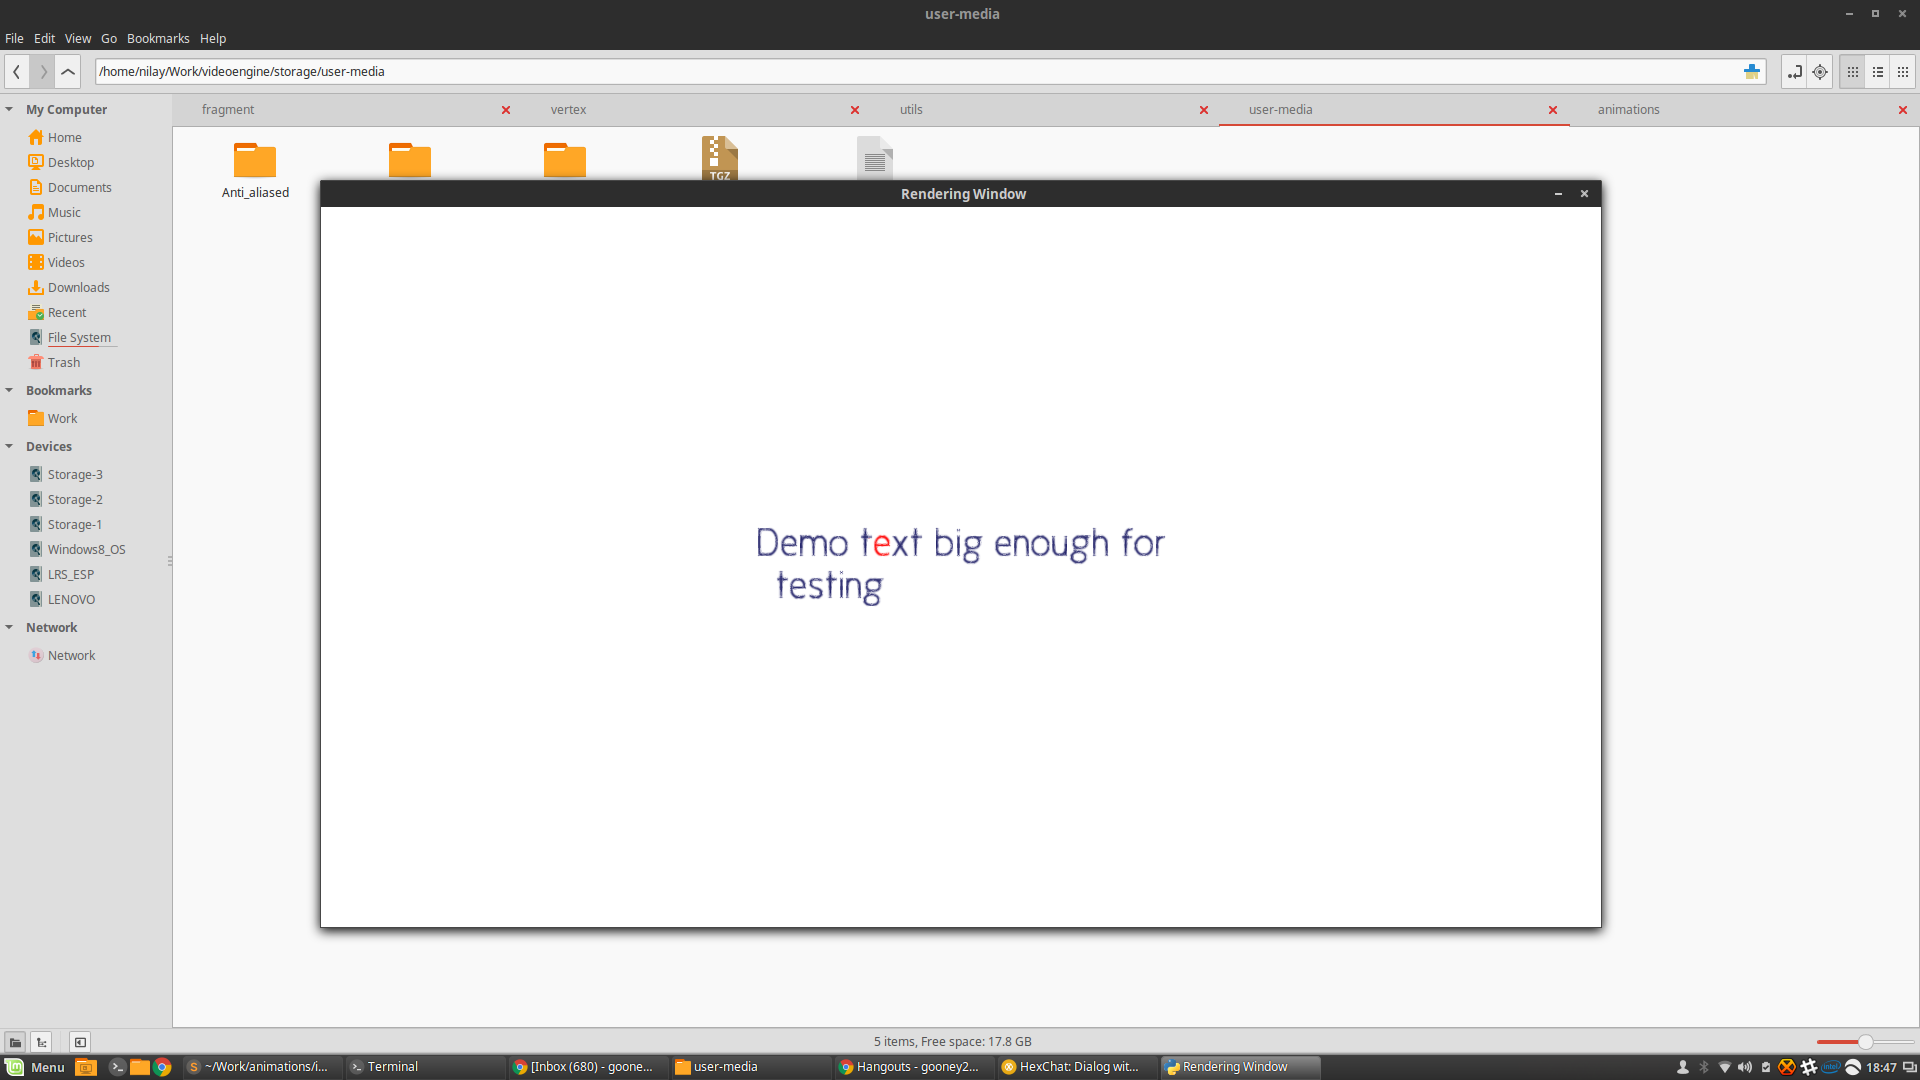Screen dimensions: 1920x1080
Task: Hide the sidebar with the collapse button
Action: point(80,1042)
